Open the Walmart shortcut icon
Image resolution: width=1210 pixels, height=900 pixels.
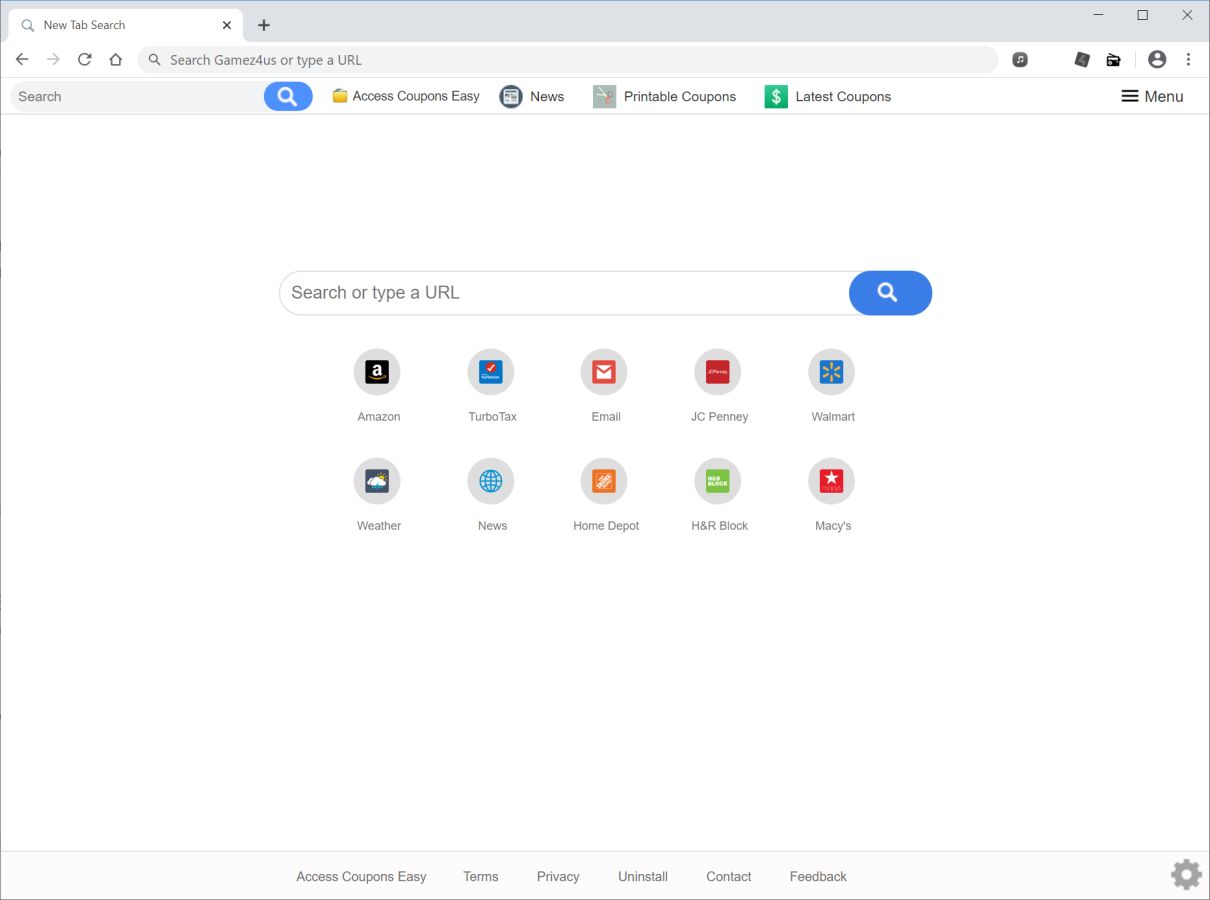[x=832, y=372]
